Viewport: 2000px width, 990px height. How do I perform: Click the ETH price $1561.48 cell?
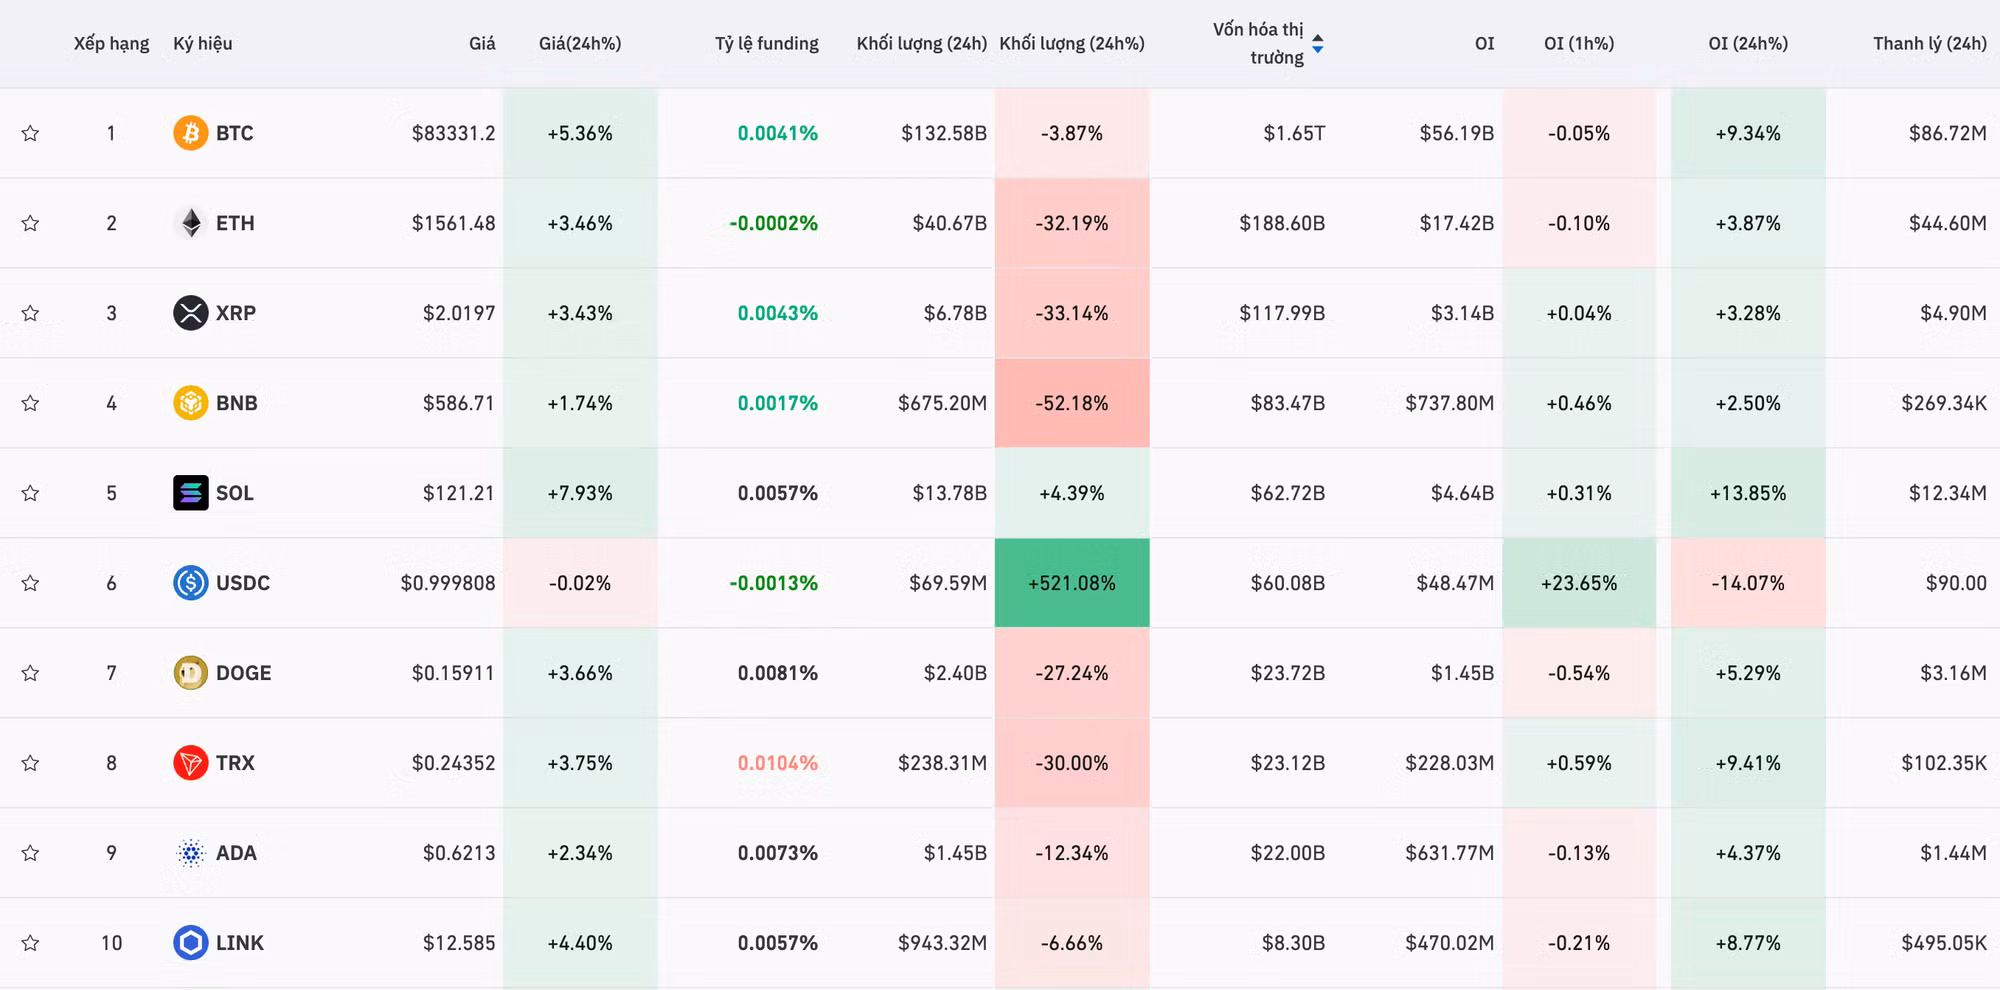(453, 223)
